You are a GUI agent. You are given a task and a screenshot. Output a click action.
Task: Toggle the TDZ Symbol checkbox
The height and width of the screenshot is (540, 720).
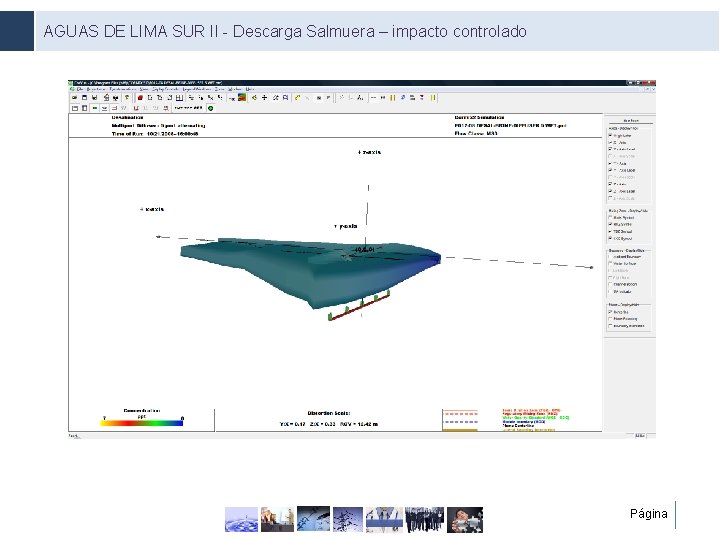tap(610, 231)
